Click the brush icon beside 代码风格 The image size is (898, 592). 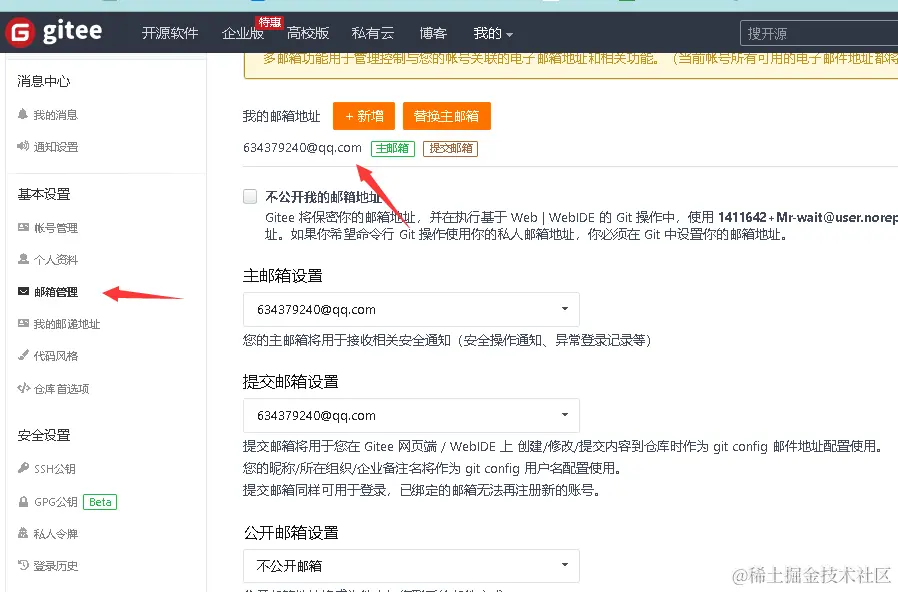coord(23,355)
